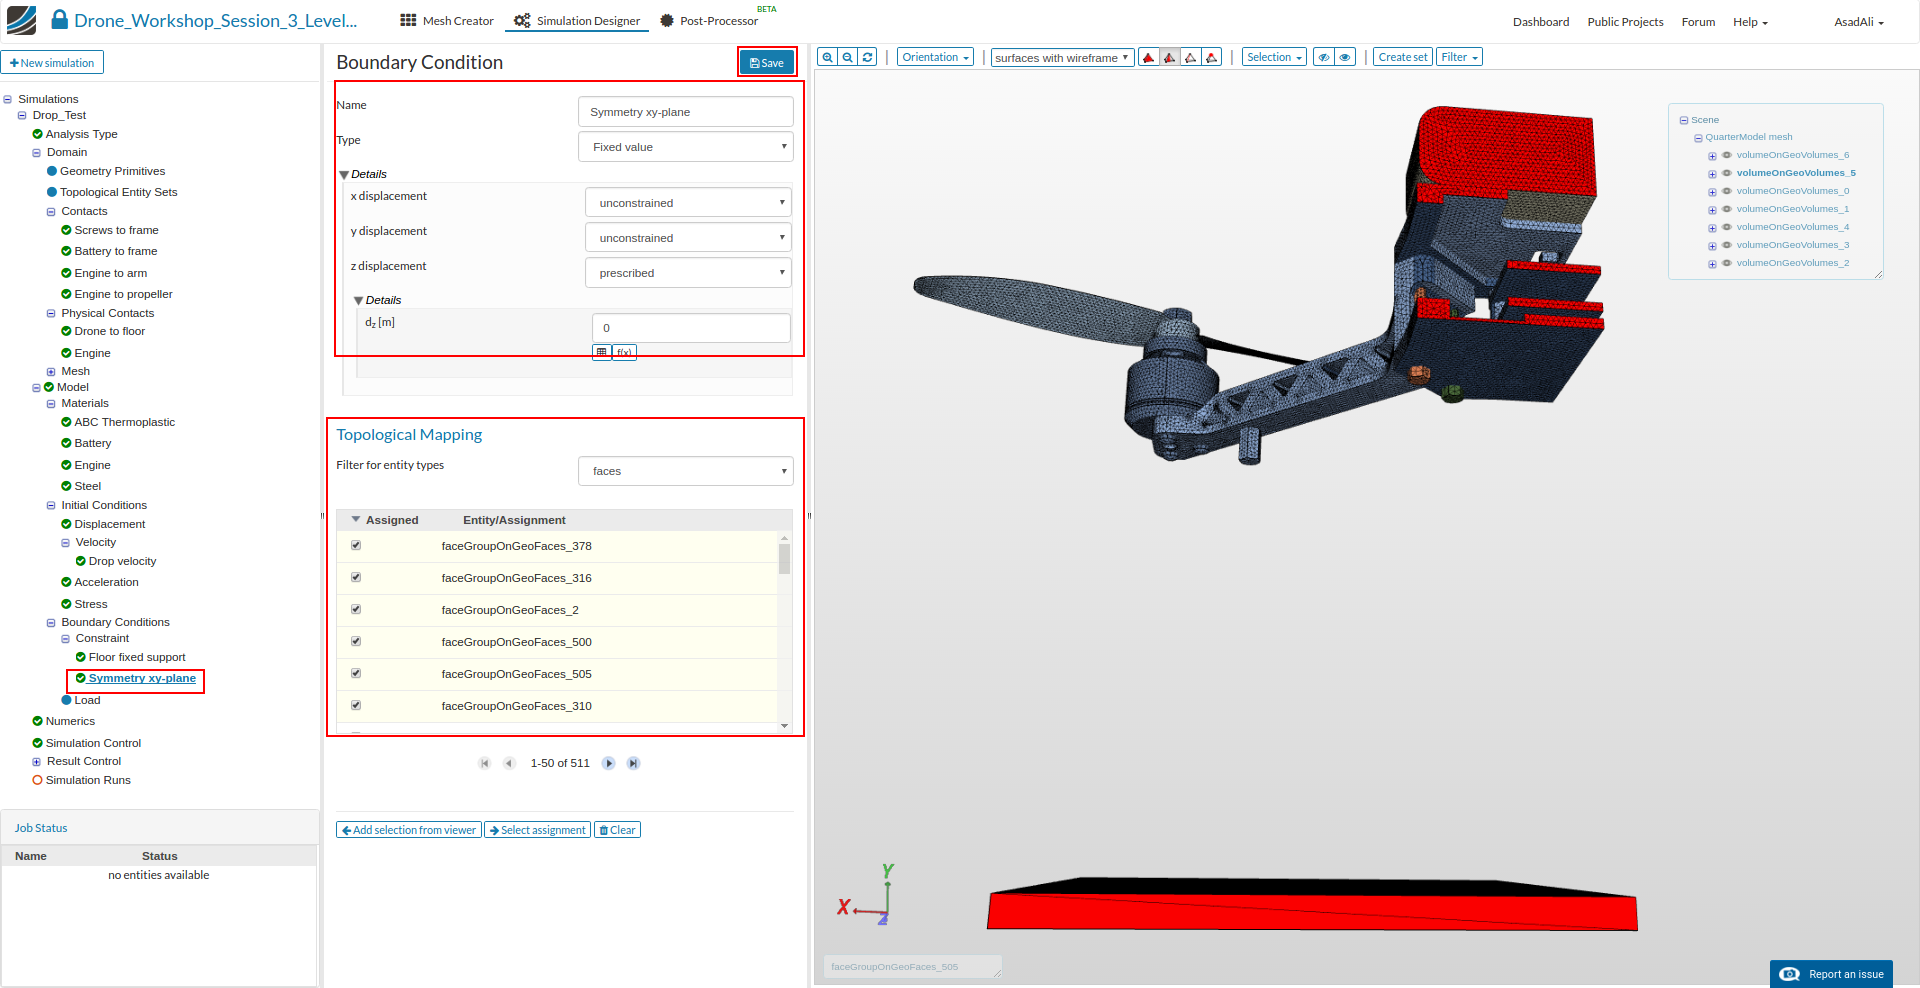Go to the first page of entities
Viewport: 1920px width, 988px height.
pos(485,763)
